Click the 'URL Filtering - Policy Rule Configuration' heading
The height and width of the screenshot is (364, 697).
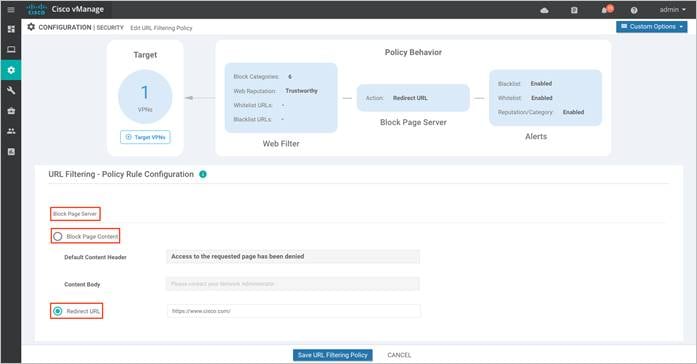coord(121,174)
